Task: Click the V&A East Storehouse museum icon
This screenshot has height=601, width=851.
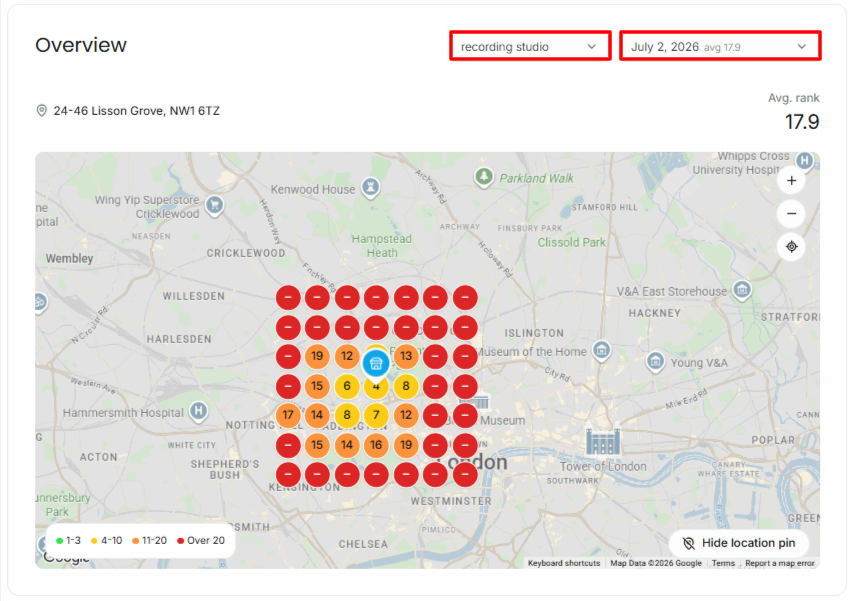Action: 741,290
